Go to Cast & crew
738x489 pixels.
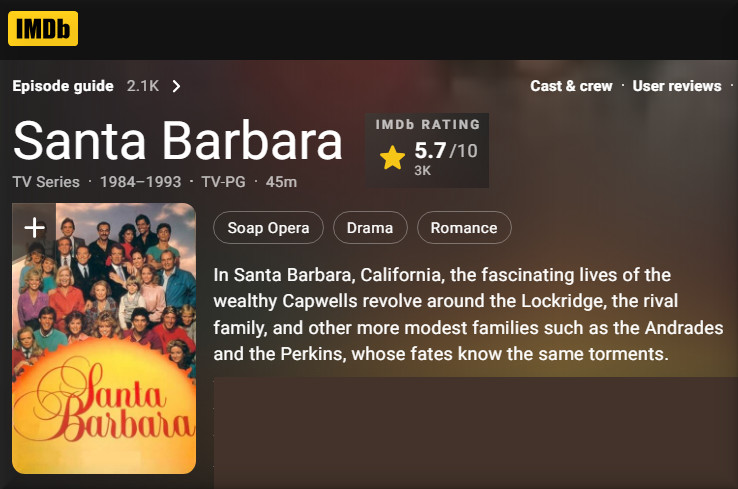[x=571, y=86]
